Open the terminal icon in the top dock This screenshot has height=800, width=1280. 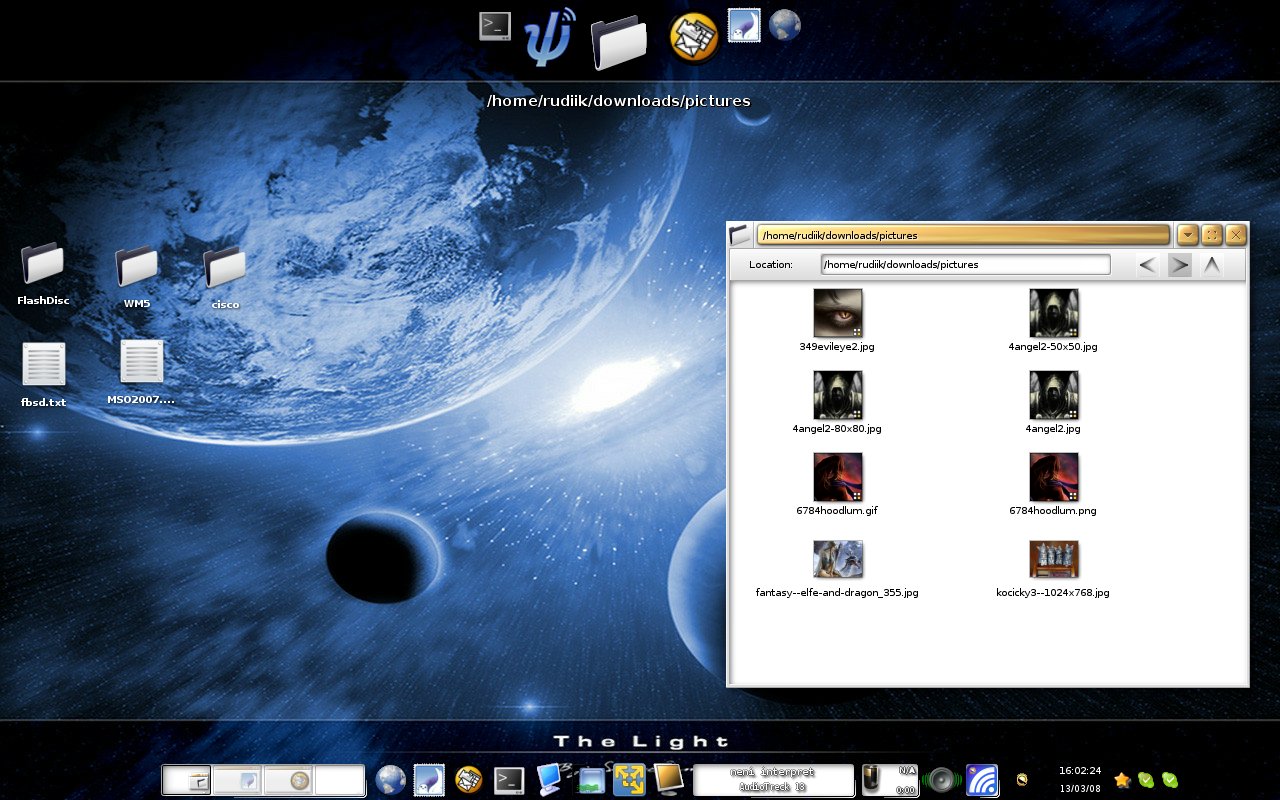tap(494, 26)
